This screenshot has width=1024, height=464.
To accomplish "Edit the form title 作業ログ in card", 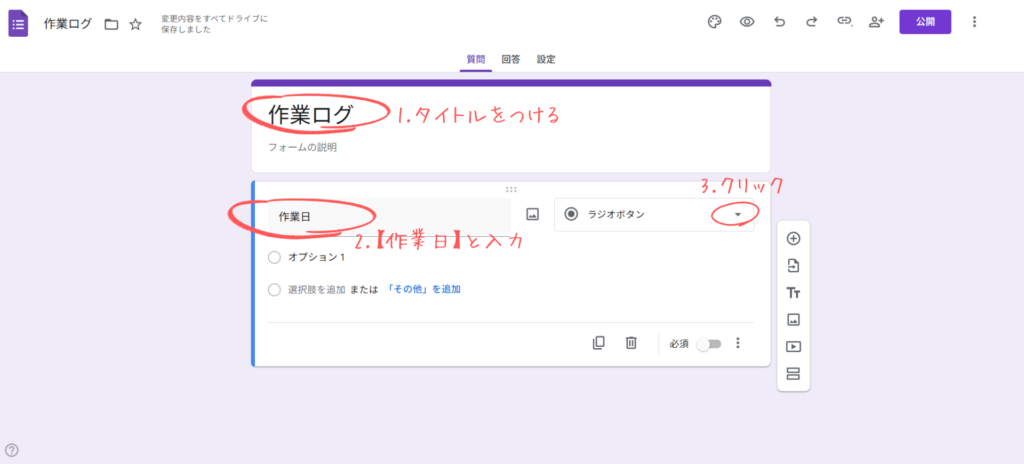I will pos(310,115).
